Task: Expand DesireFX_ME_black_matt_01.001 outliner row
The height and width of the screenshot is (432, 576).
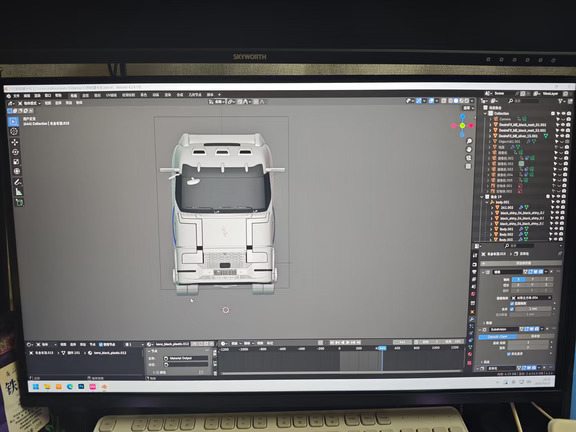Action: coord(490,125)
